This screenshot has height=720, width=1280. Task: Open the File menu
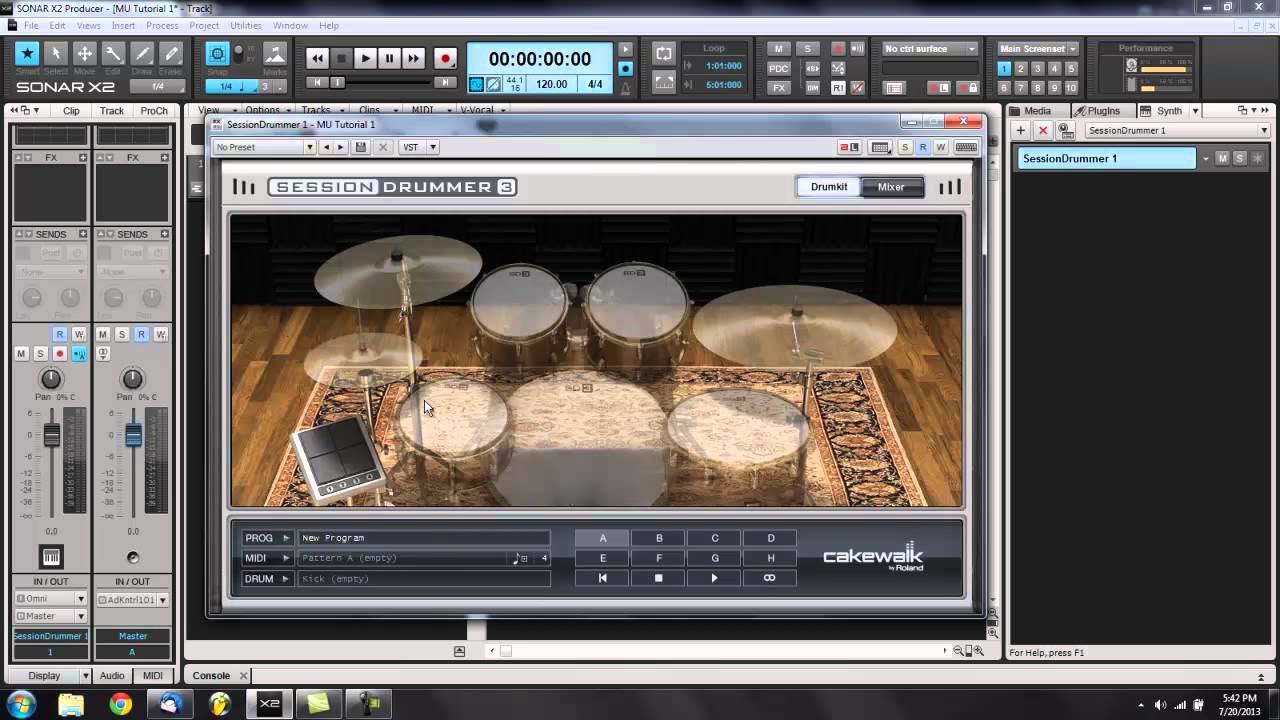(31, 25)
